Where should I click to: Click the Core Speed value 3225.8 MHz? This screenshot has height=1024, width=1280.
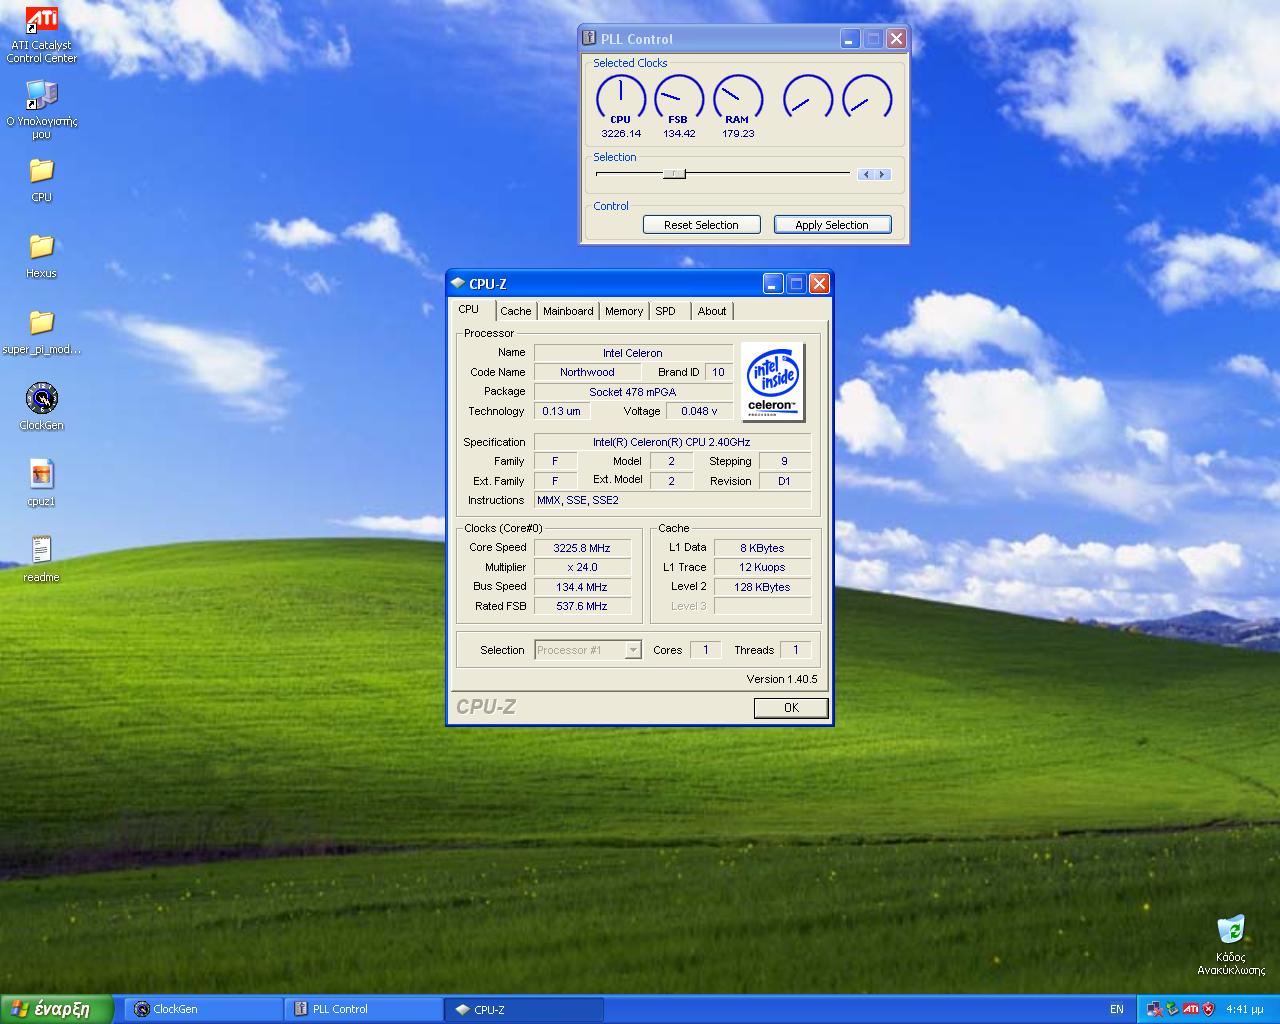point(583,548)
